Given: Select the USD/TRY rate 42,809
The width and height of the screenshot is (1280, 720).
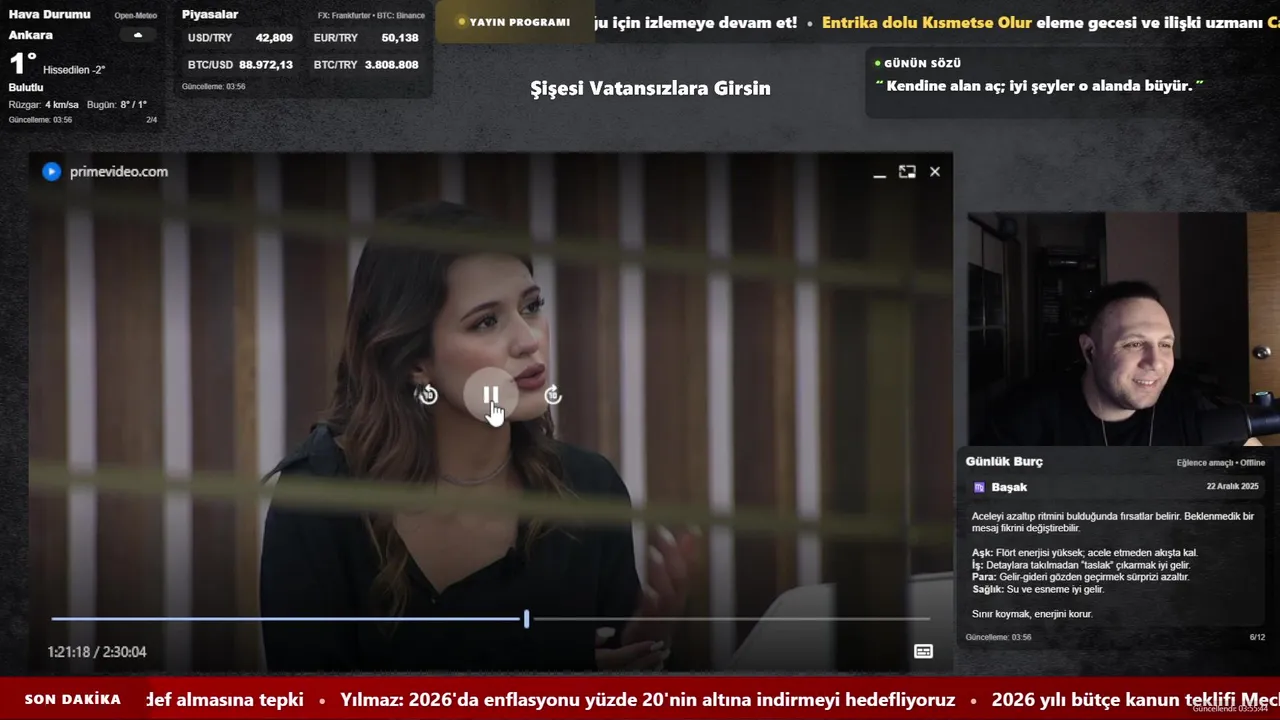Looking at the screenshot, I should click(x=274, y=38).
